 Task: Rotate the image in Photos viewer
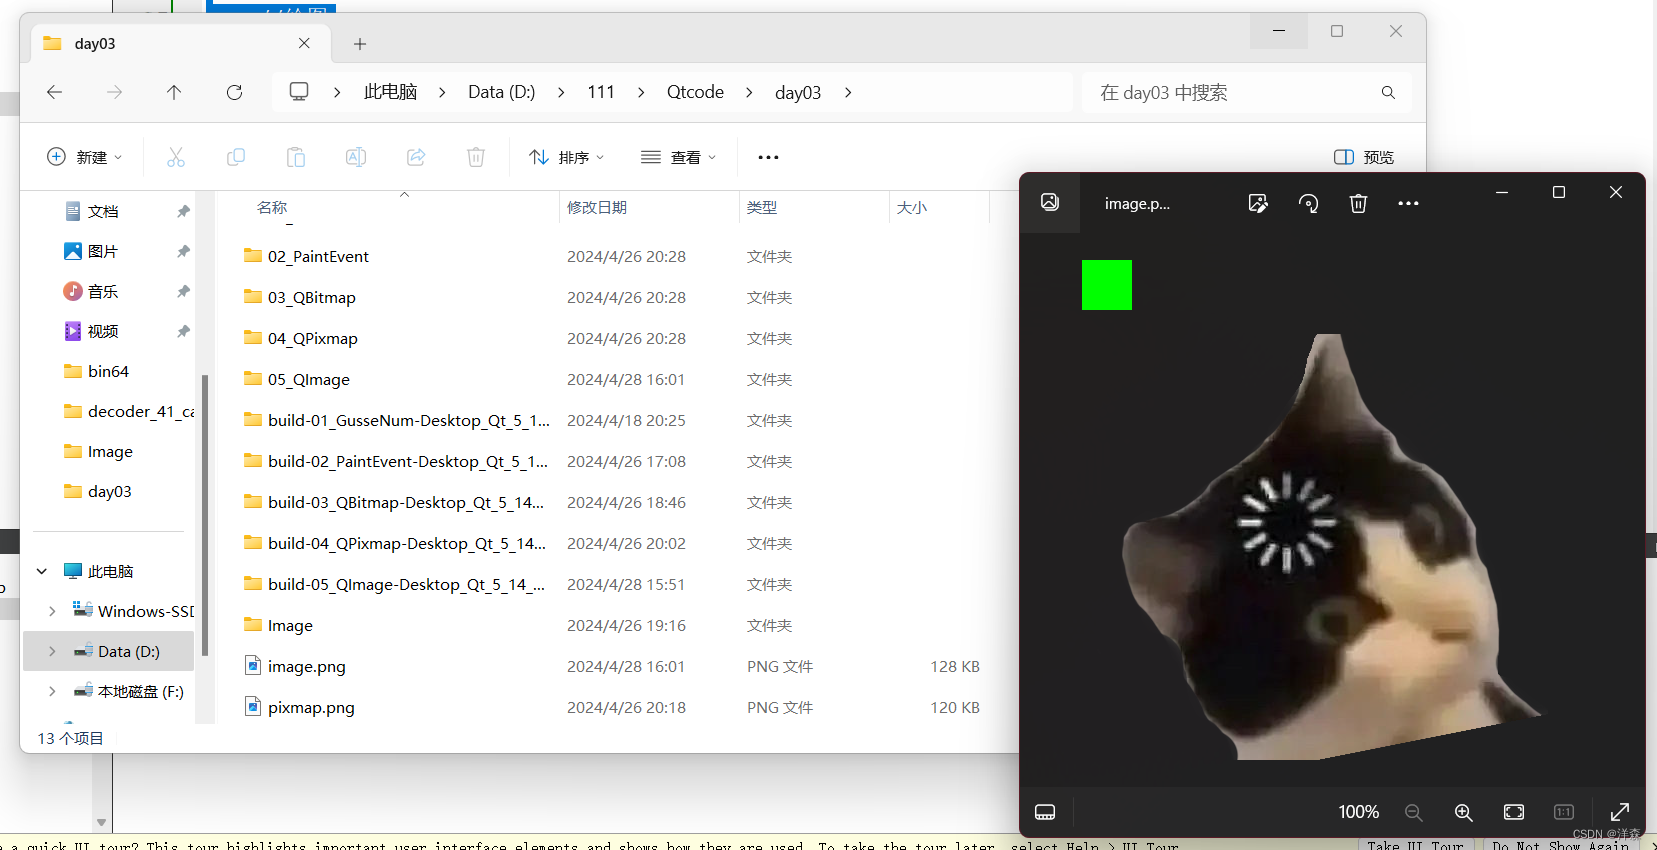click(x=1308, y=203)
